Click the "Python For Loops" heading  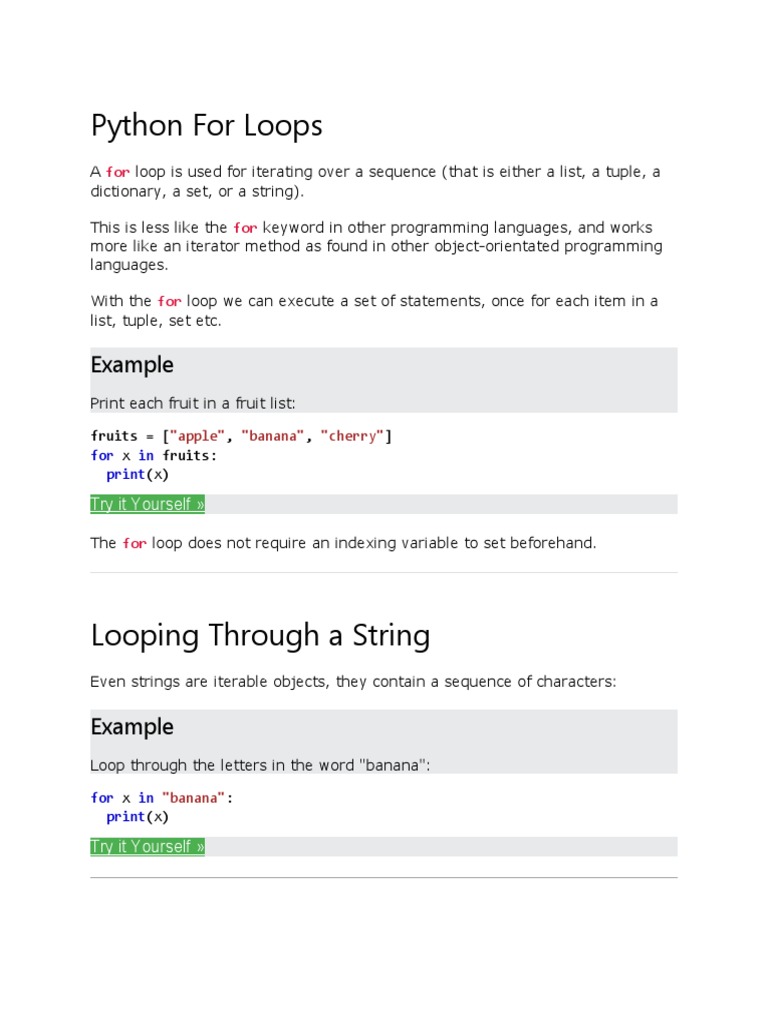click(x=206, y=126)
